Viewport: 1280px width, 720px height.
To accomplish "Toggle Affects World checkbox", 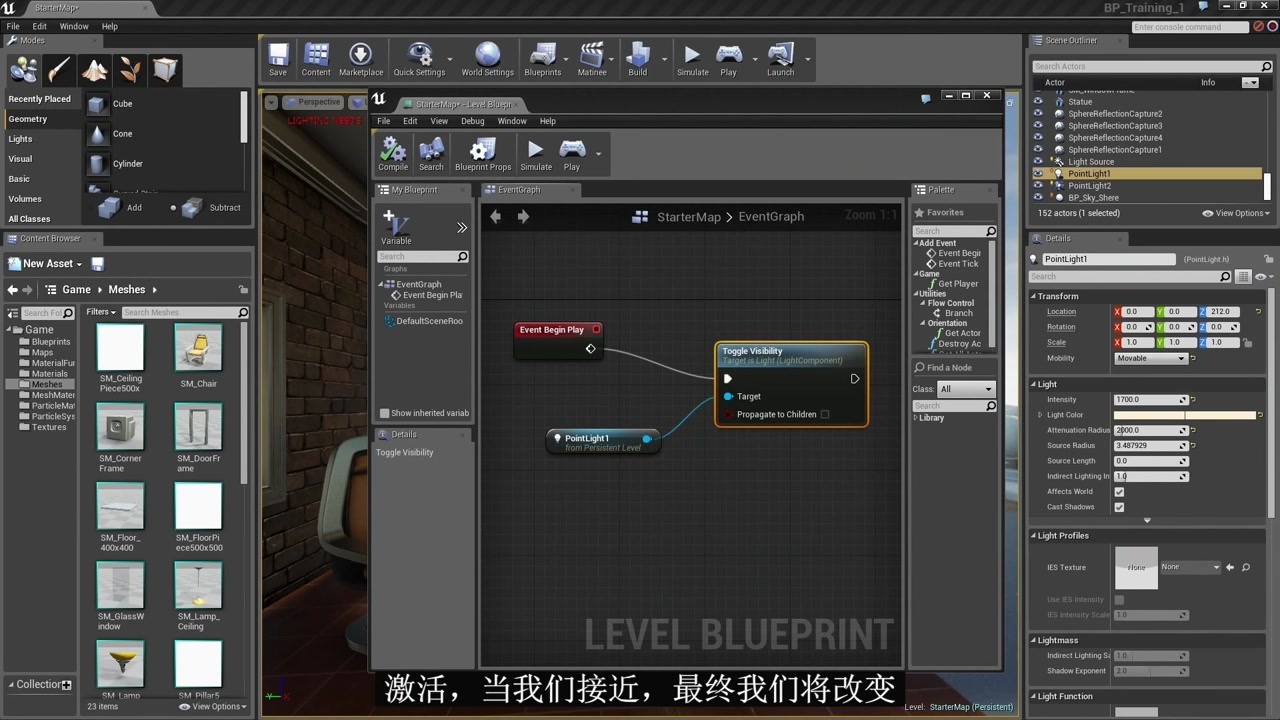I will pyautogui.click(x=1119, y=492).
